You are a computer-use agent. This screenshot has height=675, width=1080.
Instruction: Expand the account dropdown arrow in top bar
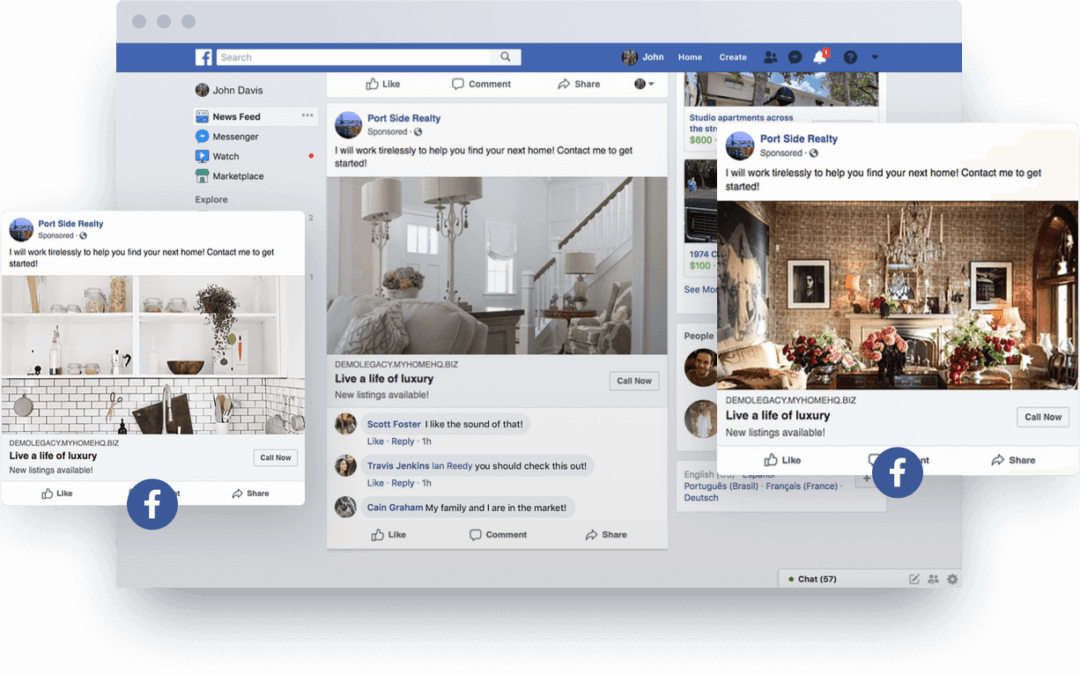(875, 57)
